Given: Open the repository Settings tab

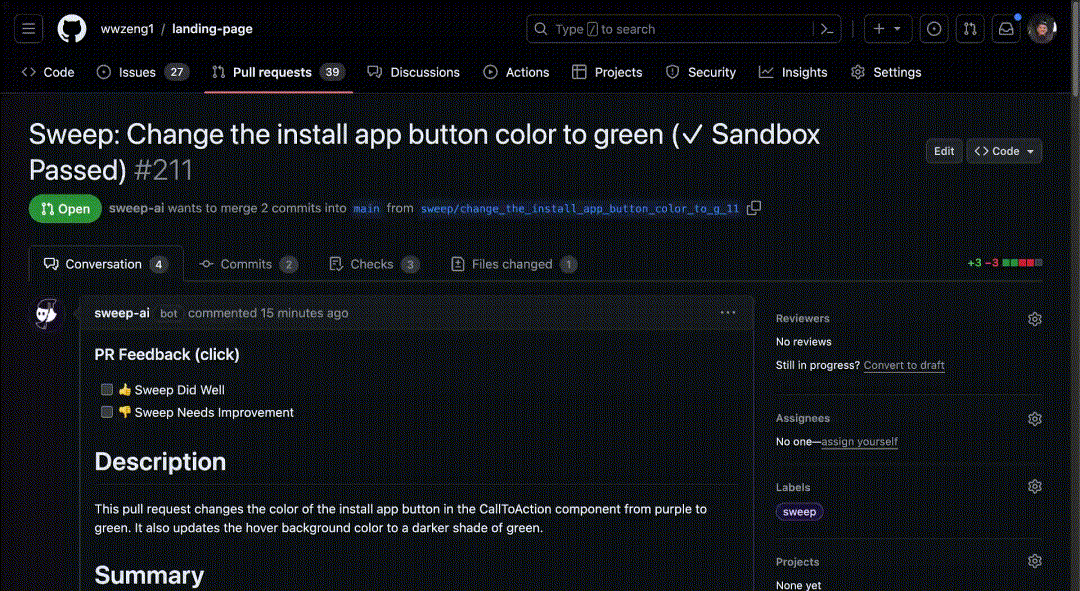Looking at the screenshot, I should [886, 72].
